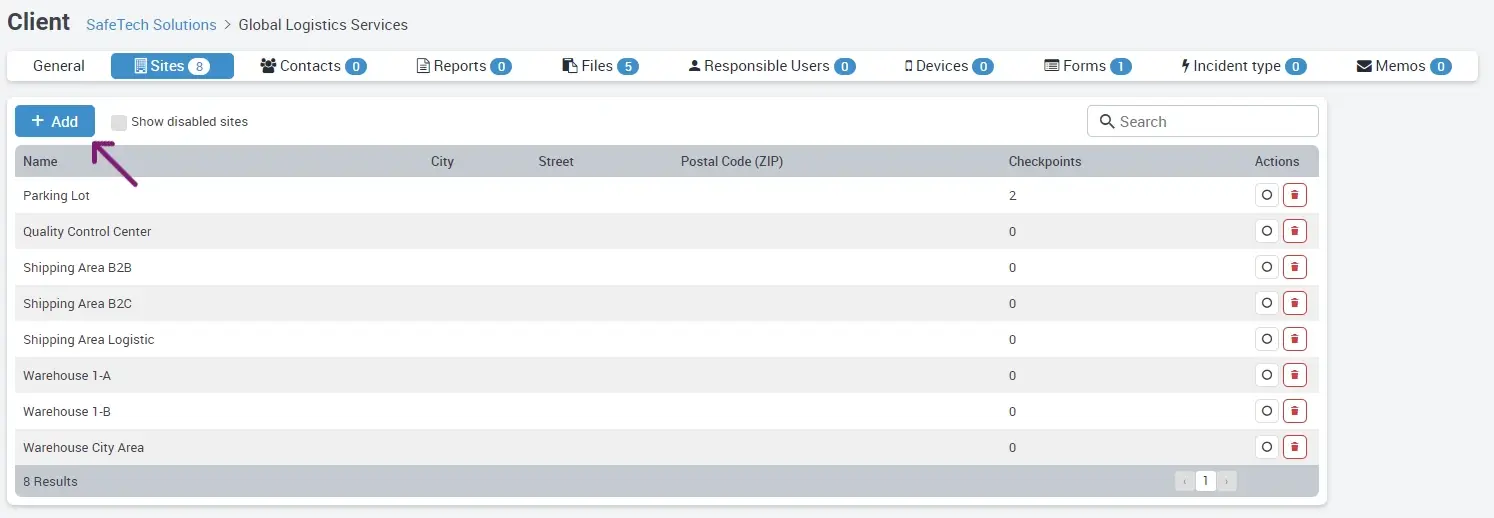Viewport: 1494px width, 518px height.
Task: Go to next page arrow in pagination
Action: point(1227,481)
